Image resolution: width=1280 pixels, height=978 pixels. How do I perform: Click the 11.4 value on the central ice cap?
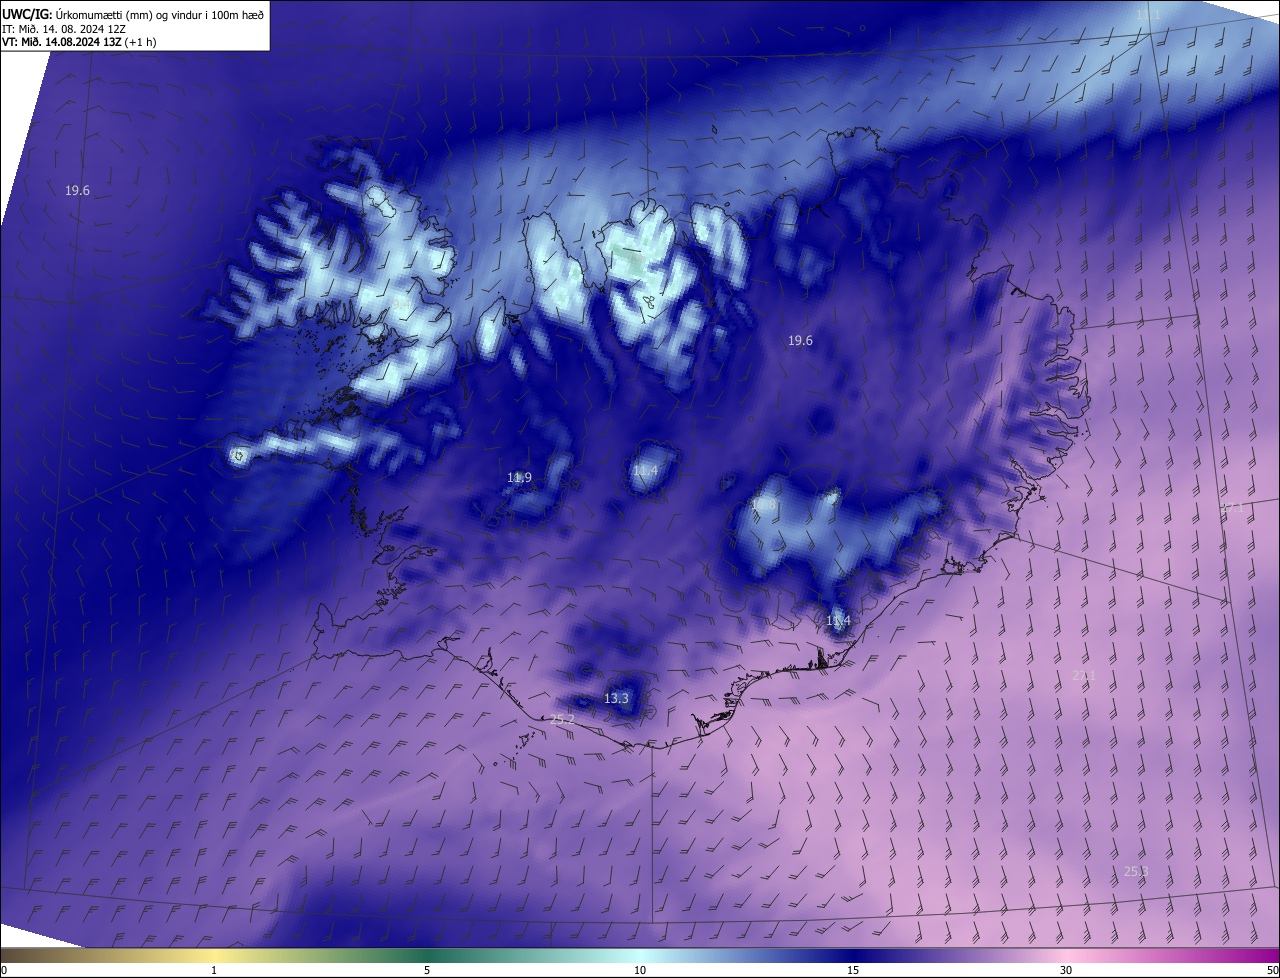pos(645,471)
